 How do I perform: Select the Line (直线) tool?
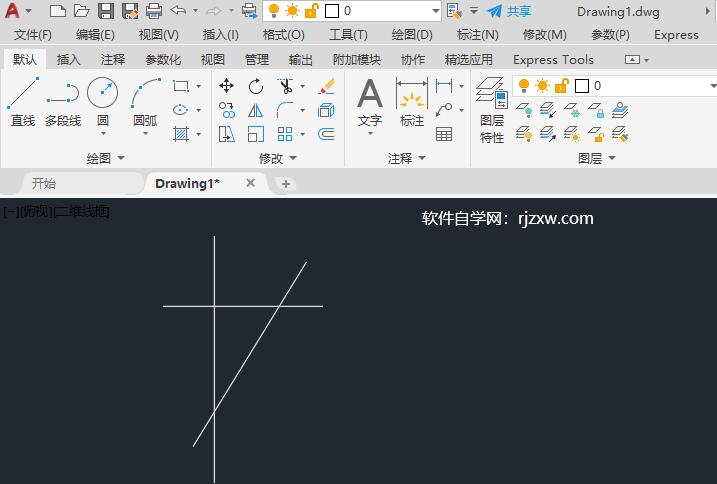(23, 102)
